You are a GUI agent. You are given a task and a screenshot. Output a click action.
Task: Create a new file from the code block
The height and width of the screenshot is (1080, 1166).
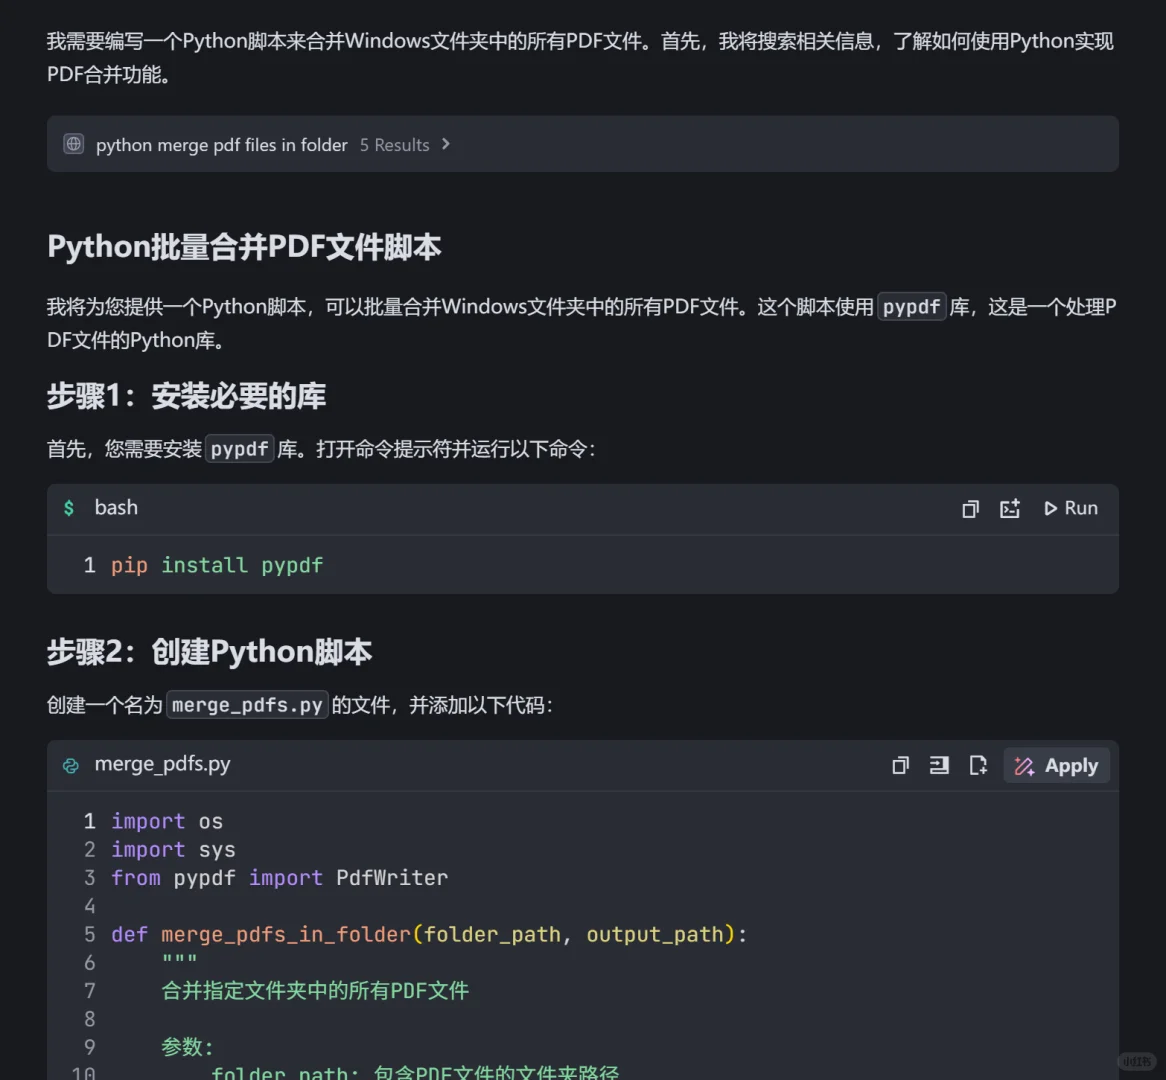pos(978,765)
